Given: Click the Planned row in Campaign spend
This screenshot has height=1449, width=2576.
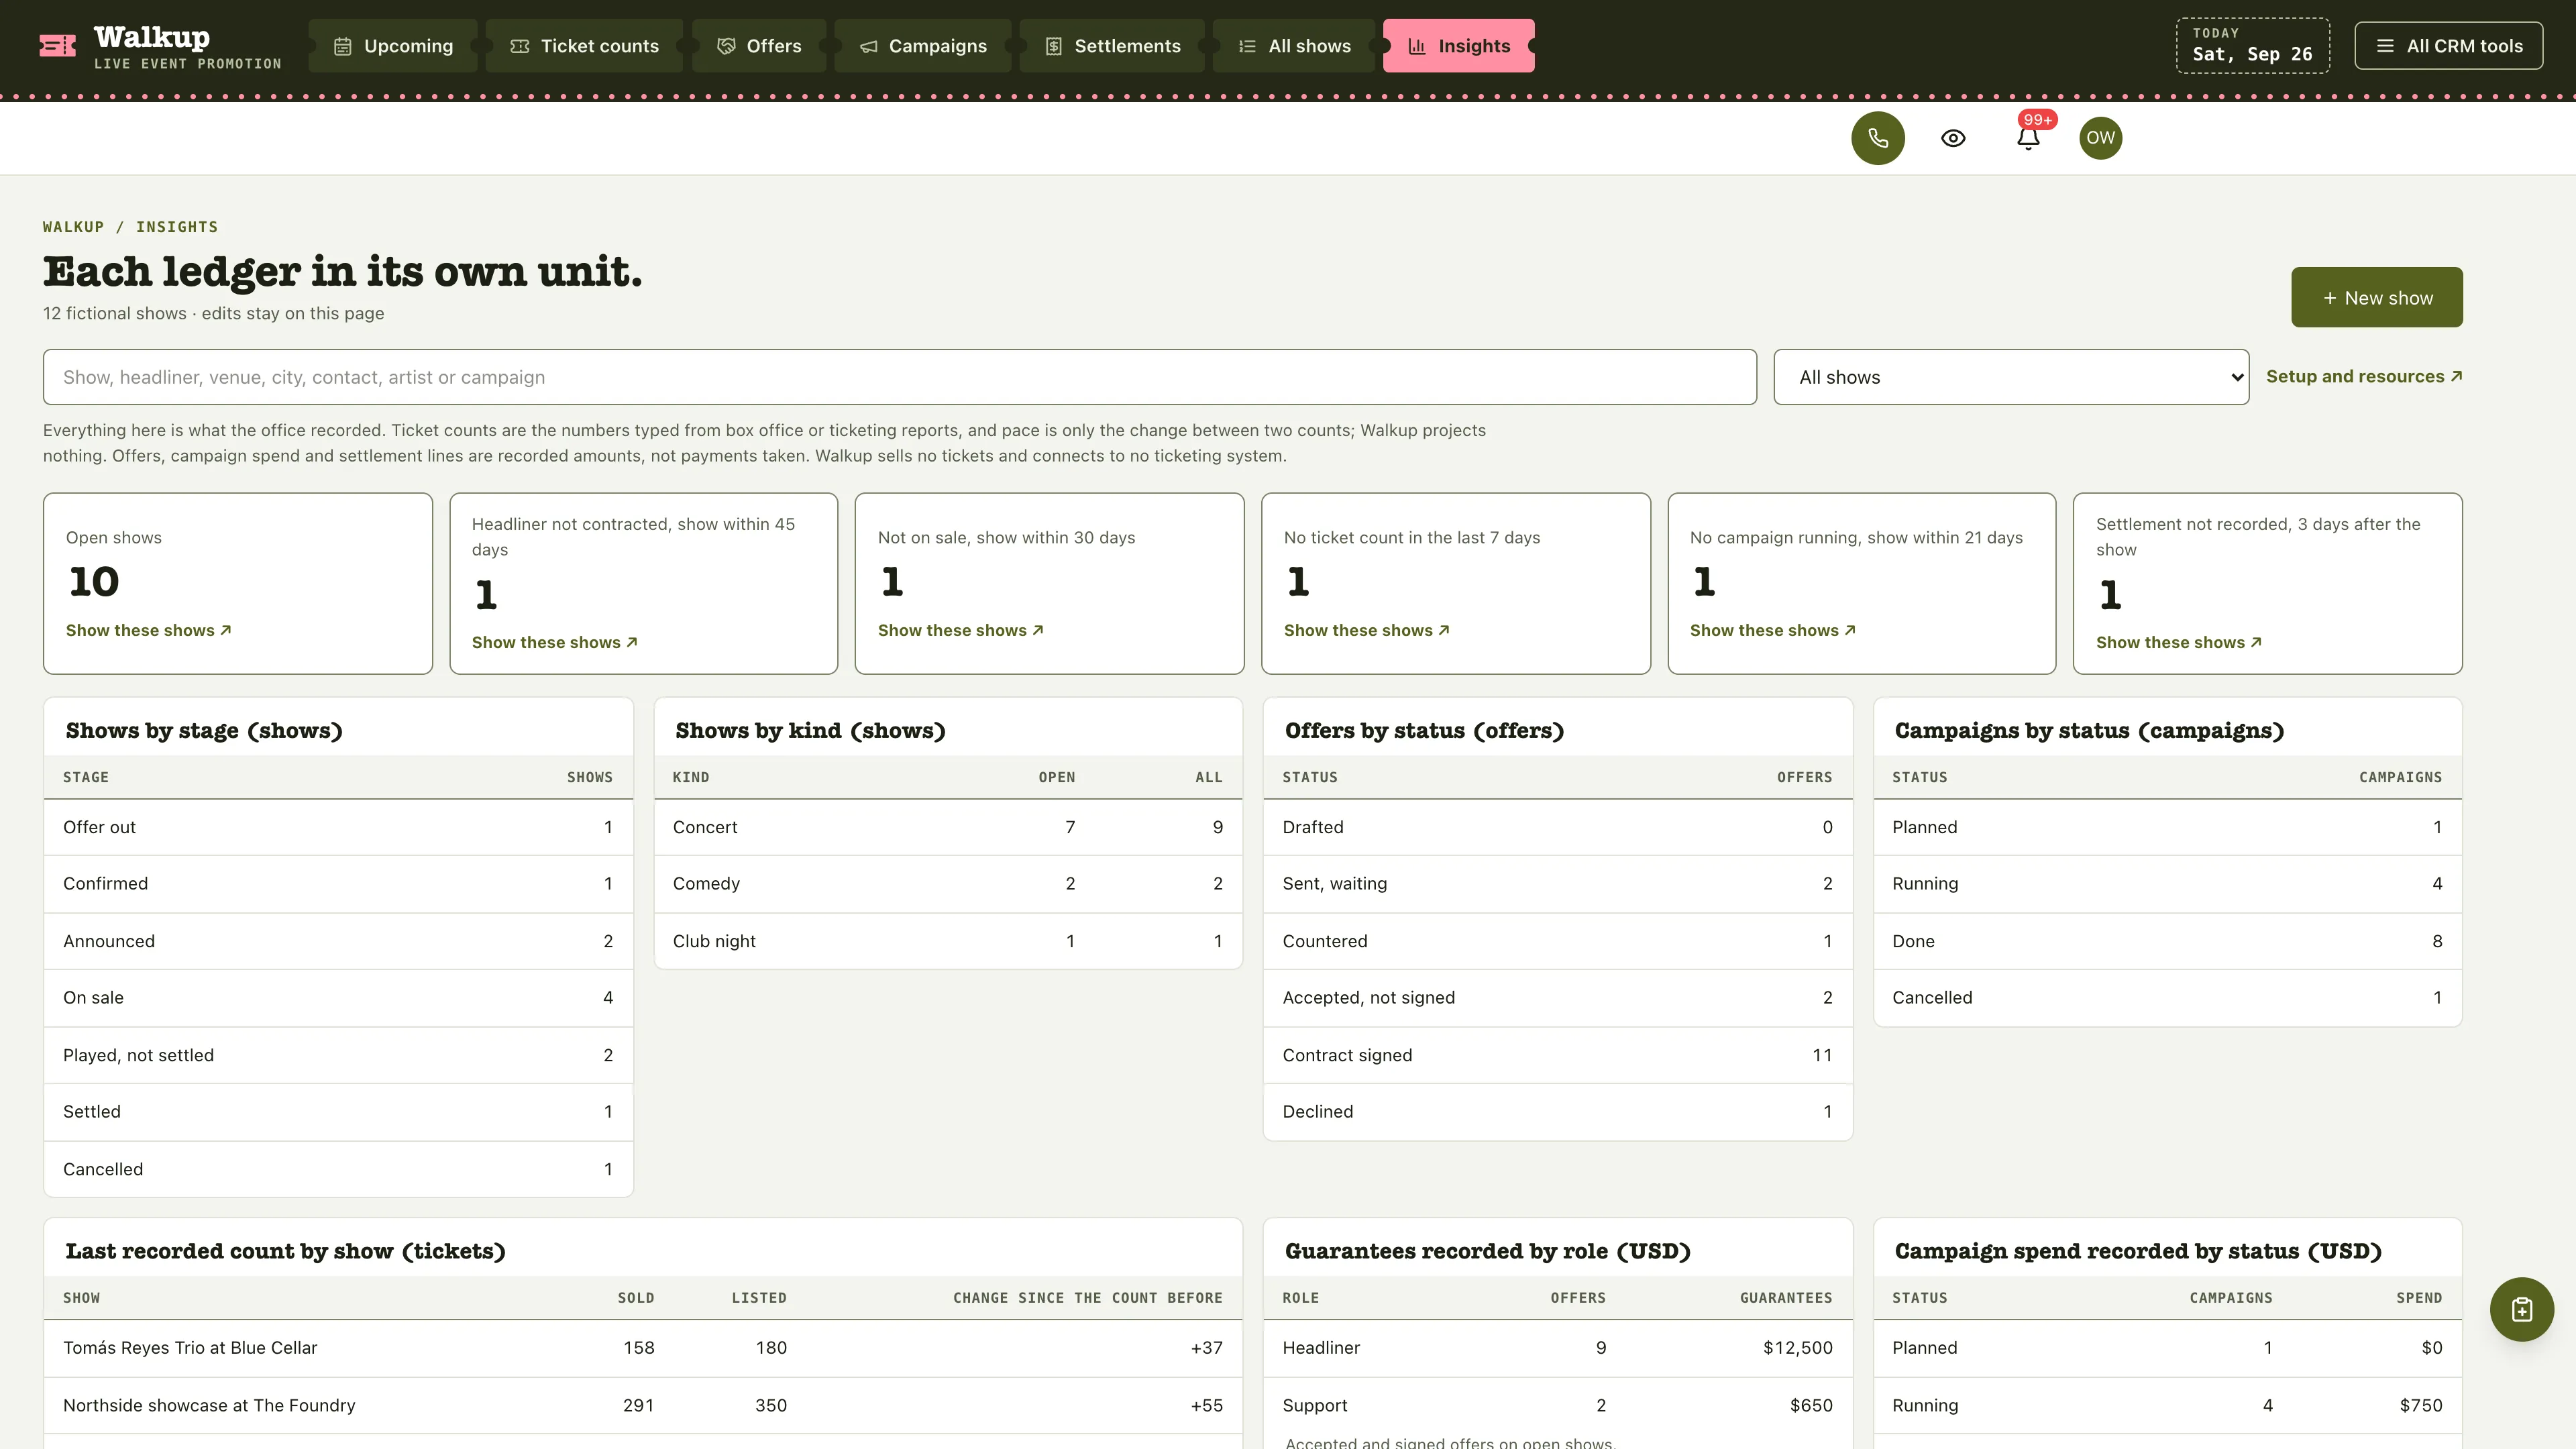Looking at the screenshot, I should click(2168, 1348).
